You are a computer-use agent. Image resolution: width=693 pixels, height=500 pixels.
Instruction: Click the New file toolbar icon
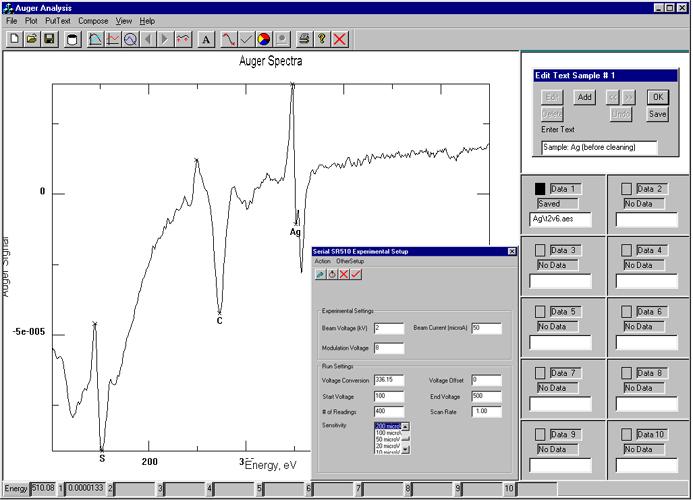(15, 39)
